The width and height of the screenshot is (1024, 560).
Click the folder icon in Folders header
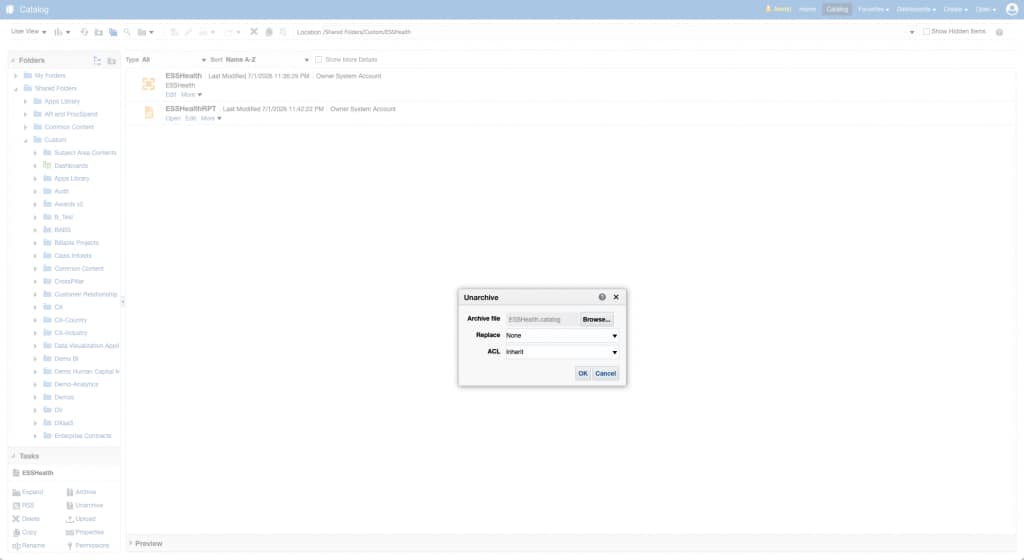(112, 60)
